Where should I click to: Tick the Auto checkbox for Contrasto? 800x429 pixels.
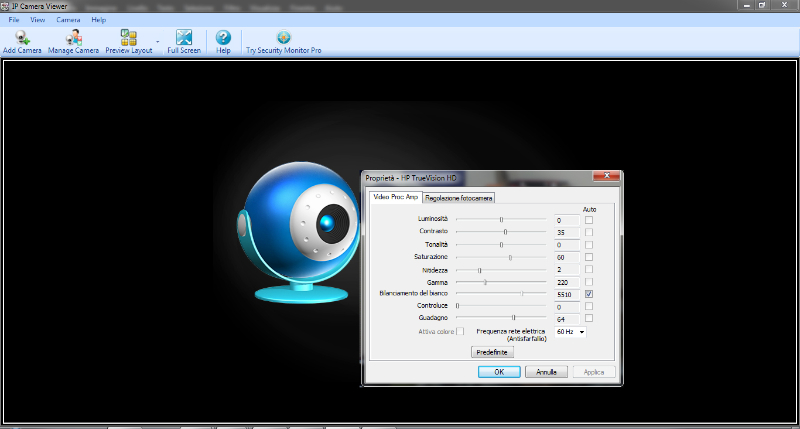click(589, 231)
